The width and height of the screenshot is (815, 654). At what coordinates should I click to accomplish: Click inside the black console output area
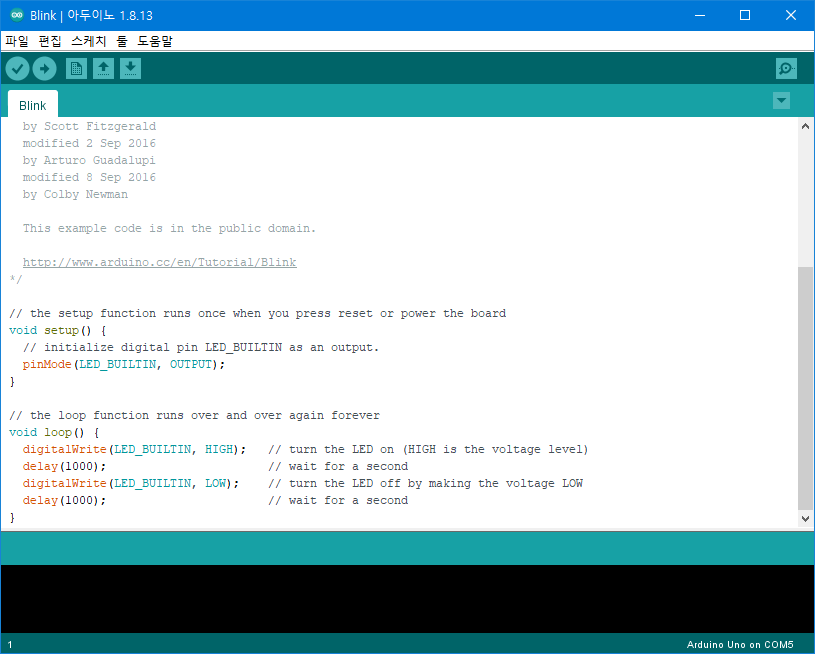pyautogui.click(x=407, y=599)
